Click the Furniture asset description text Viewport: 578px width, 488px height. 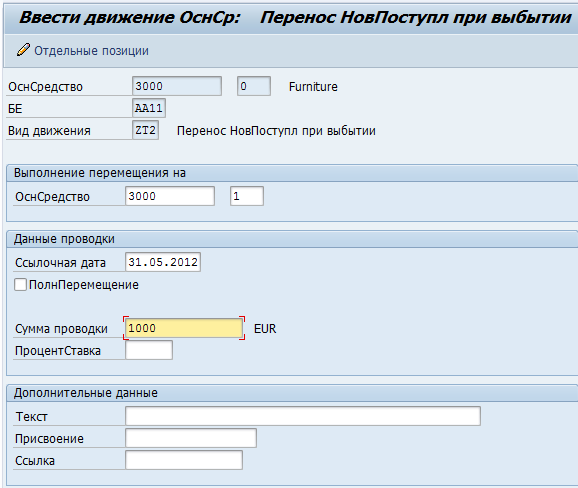click(313, 87)
